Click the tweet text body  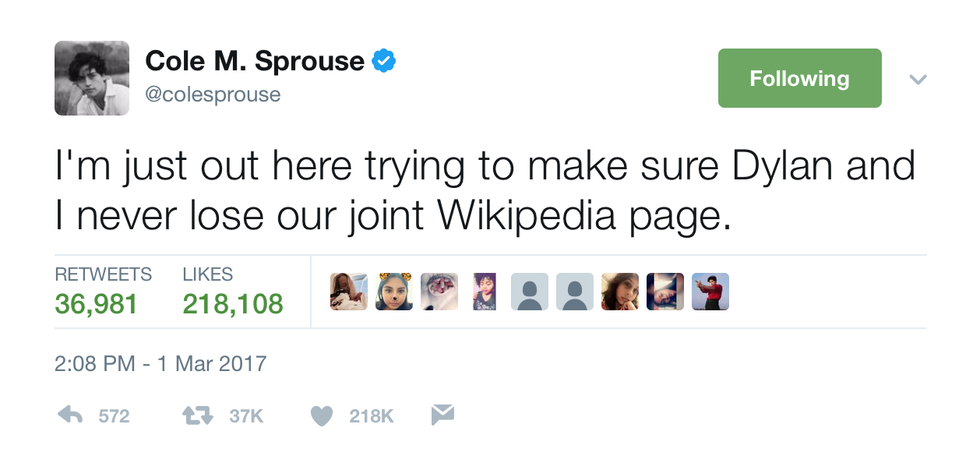click(485, 193)
